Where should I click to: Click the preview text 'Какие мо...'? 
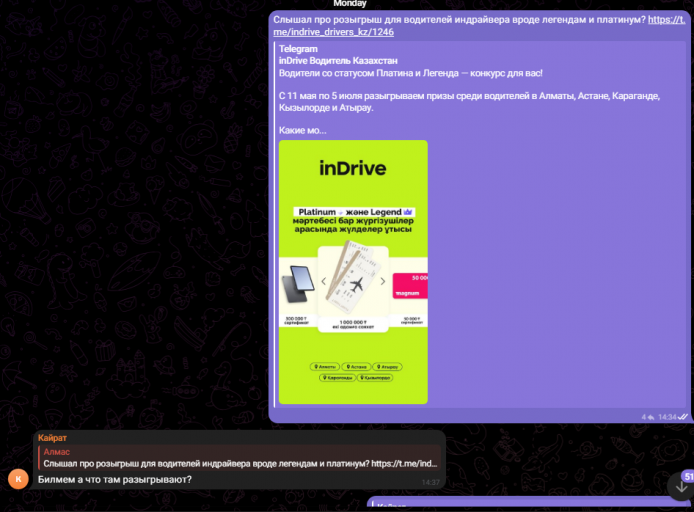point(302,130)
